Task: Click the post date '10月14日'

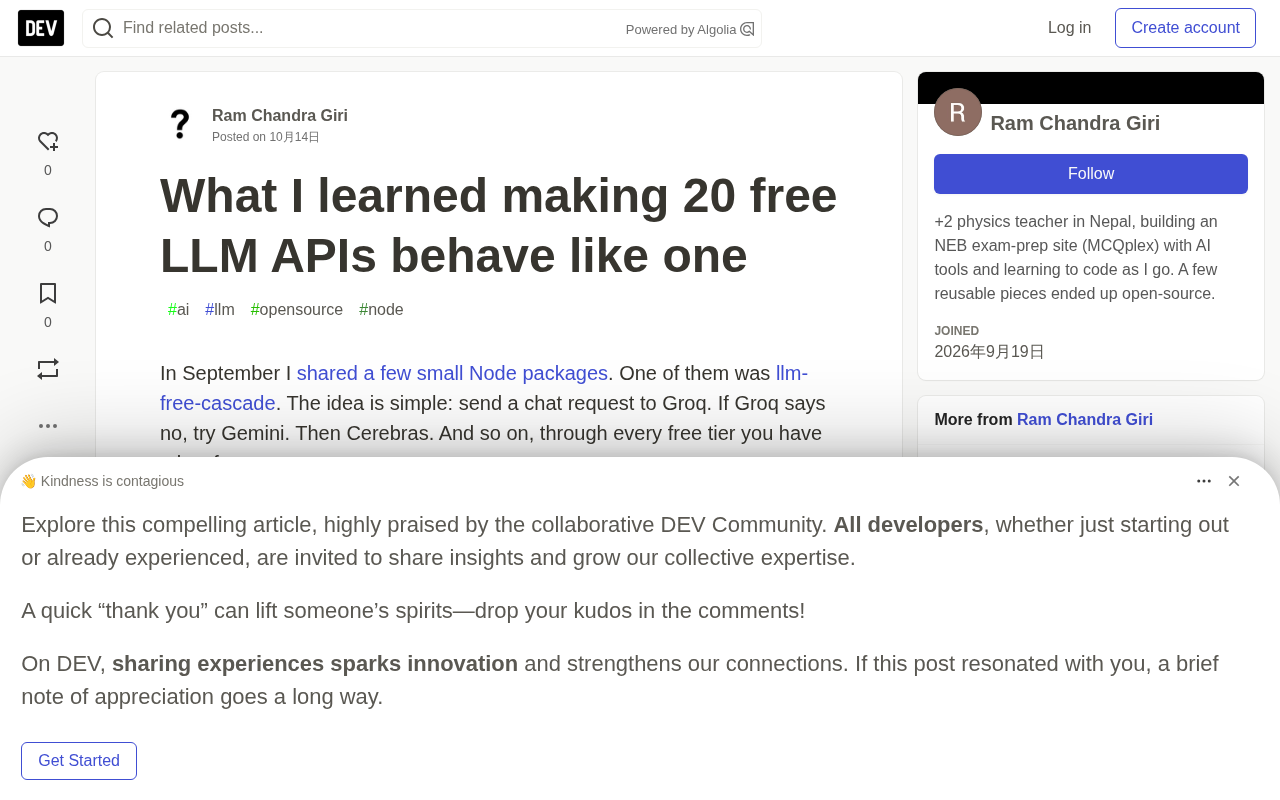Action: pos(294,137)
